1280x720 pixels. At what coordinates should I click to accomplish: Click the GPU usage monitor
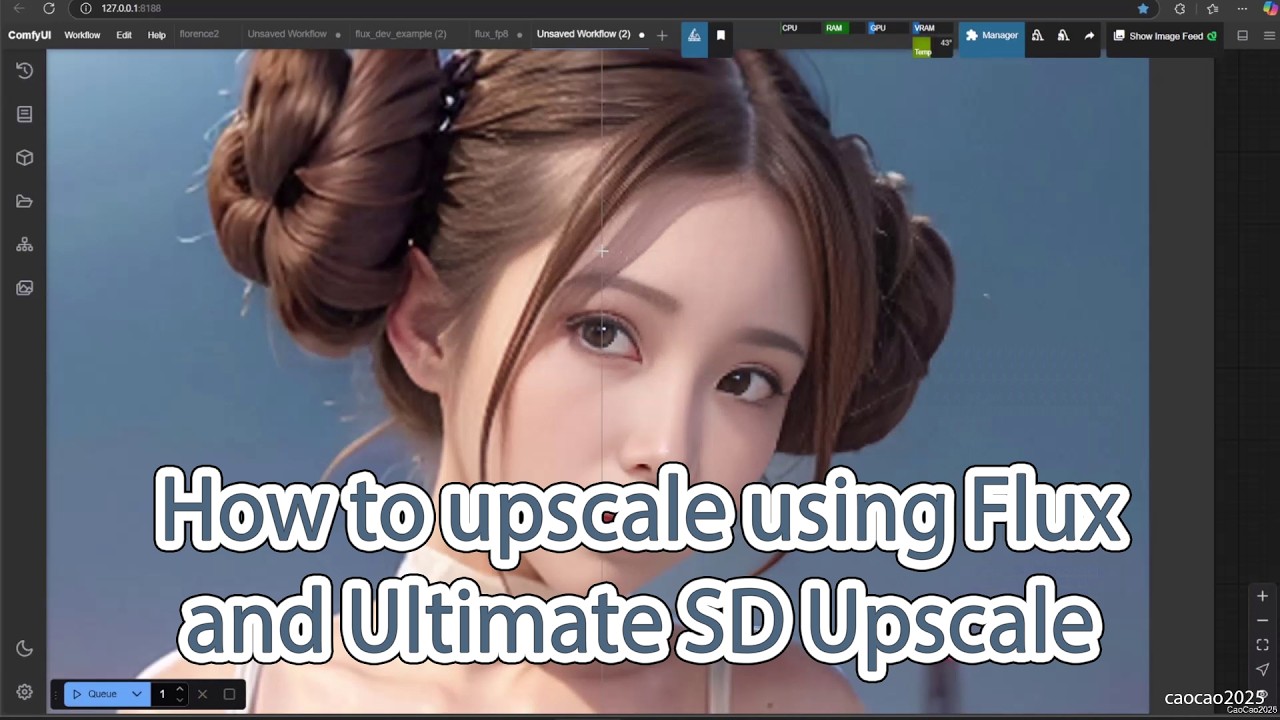[886, 28]
